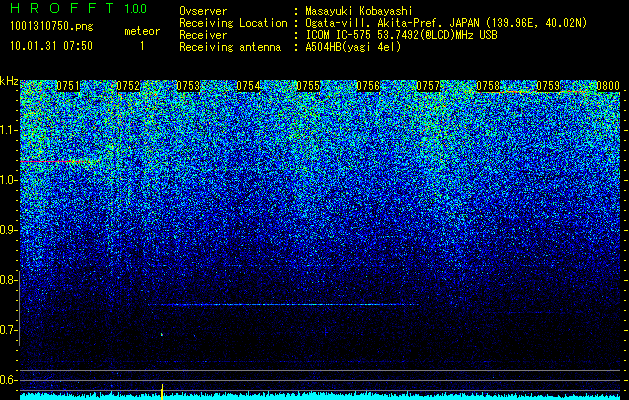The height and width of the screenshot is (400, 629).
Task: Click the HROFFT 1.0.0 title text
Action: pyautogui.click(x=78, y=8)
